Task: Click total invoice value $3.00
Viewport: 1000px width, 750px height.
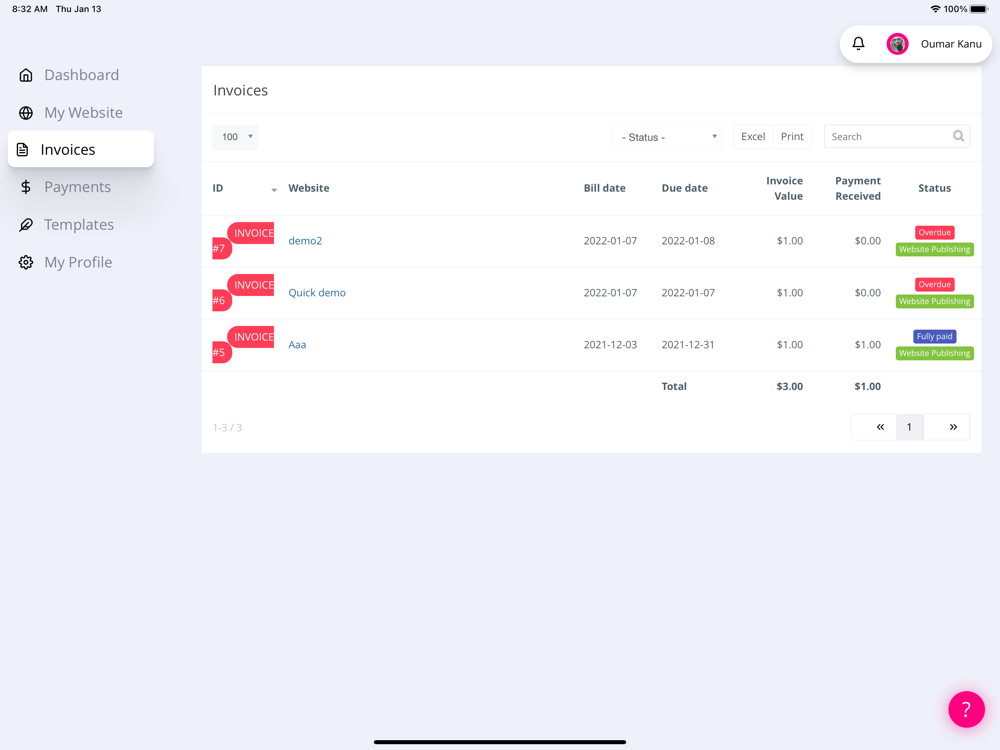Action: coord(790,386)
